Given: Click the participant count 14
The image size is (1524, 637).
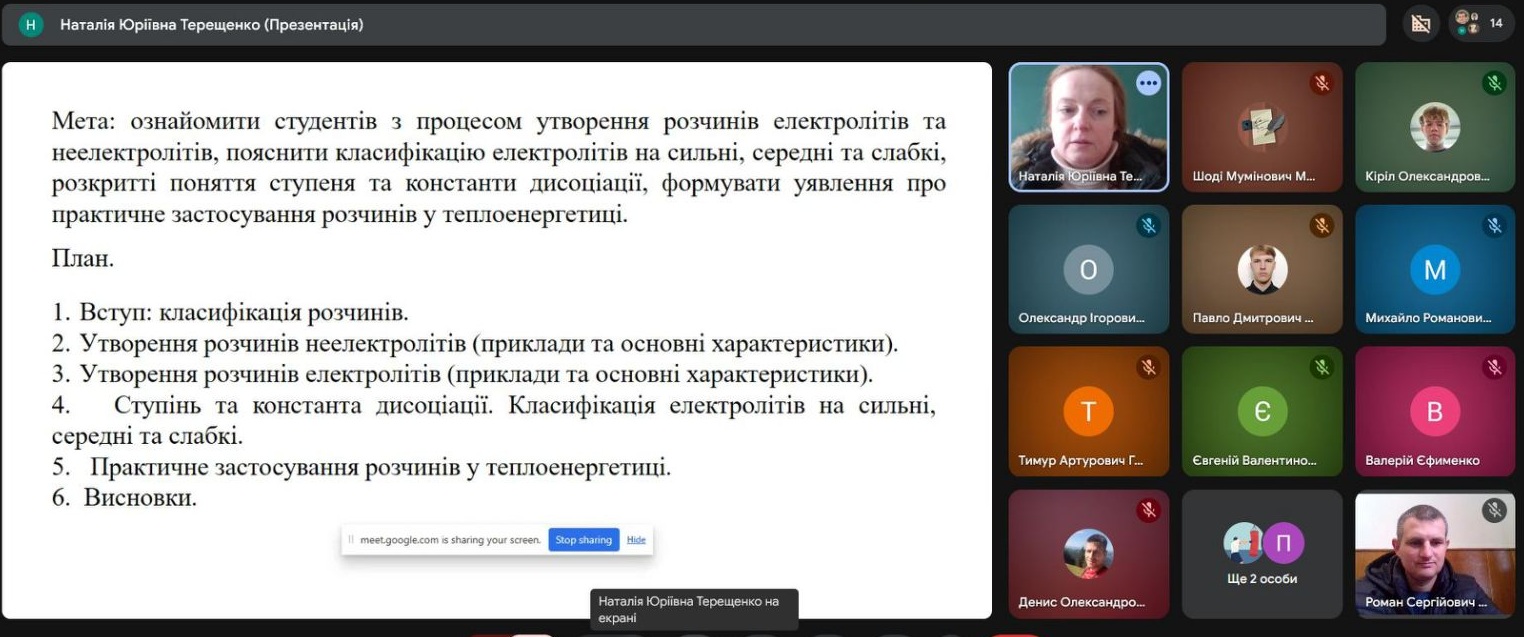Looking at the screenshot, I should click(x=1496, y=23).
